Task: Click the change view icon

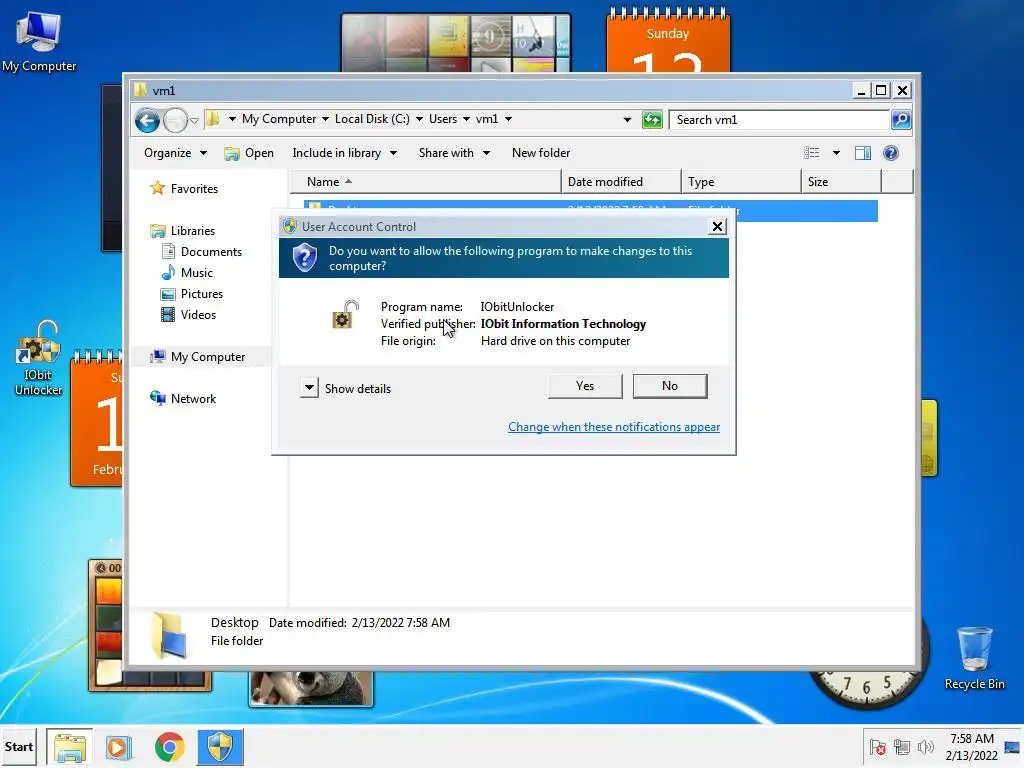Action: pos(812,153)
